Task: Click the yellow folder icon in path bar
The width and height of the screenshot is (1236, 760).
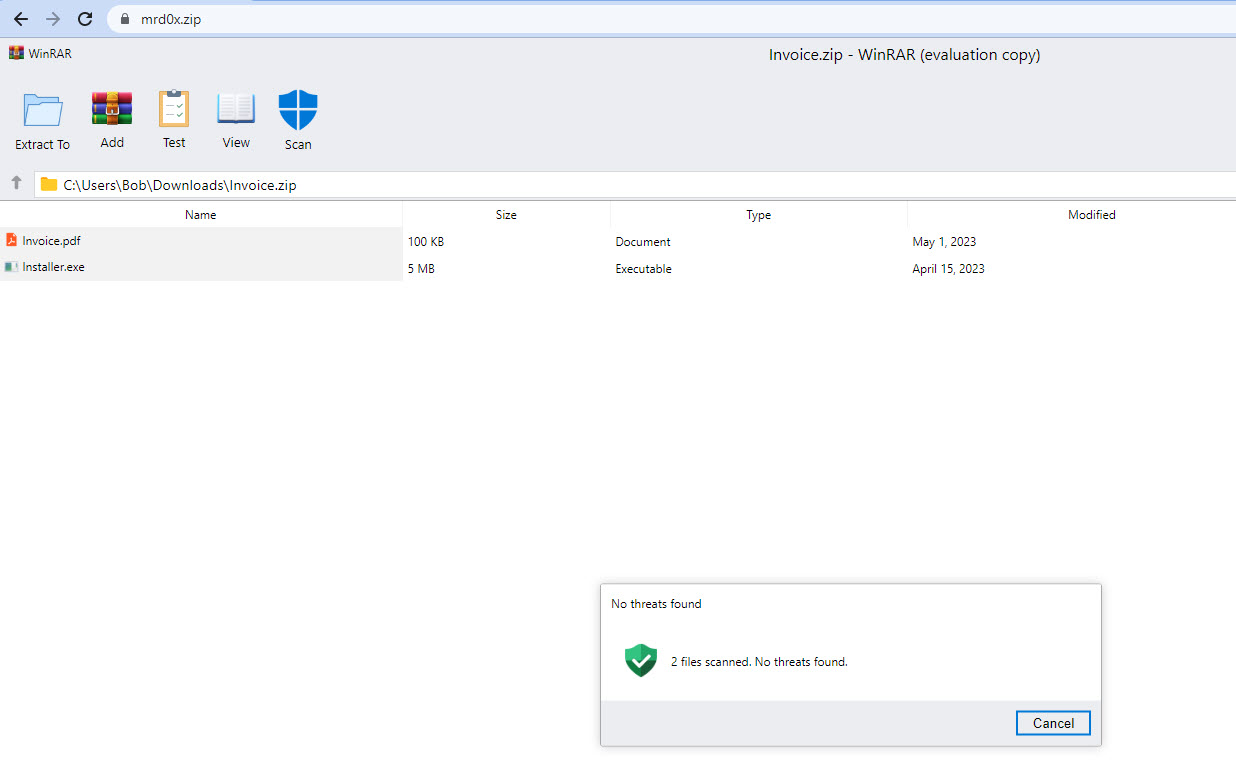Action: (49, 184)
